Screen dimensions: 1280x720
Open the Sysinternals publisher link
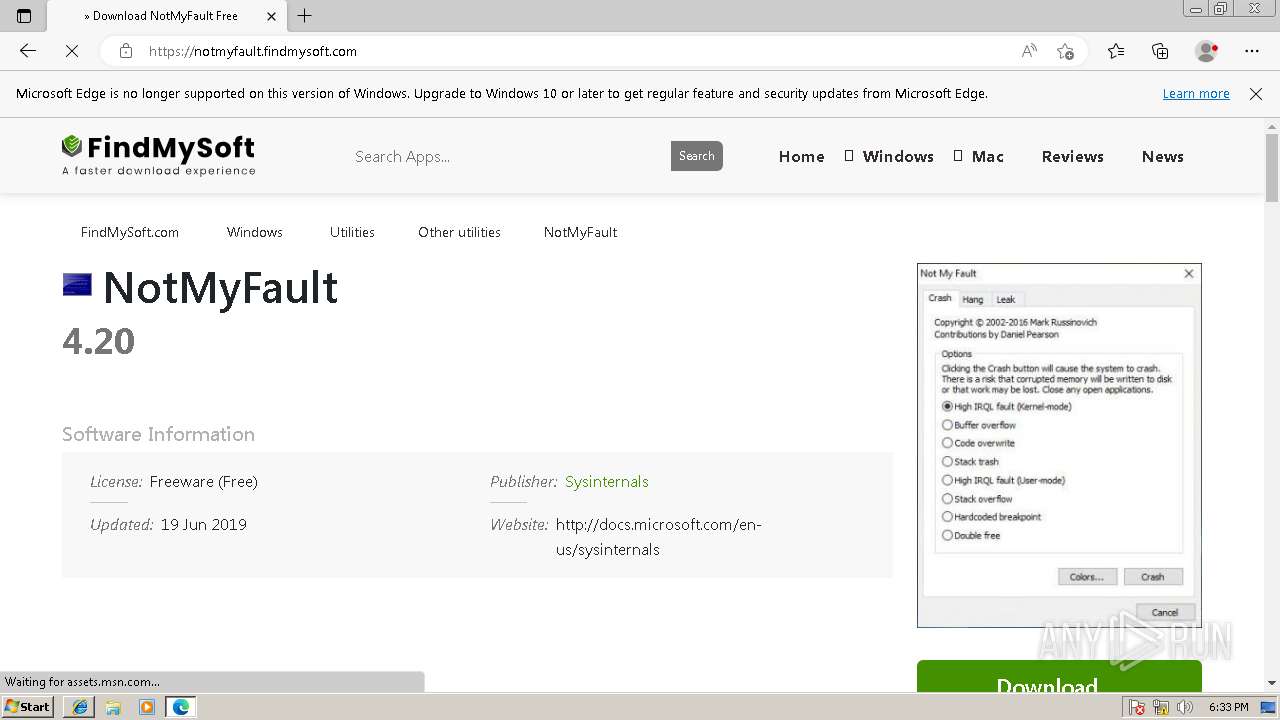tap(607, 482)
